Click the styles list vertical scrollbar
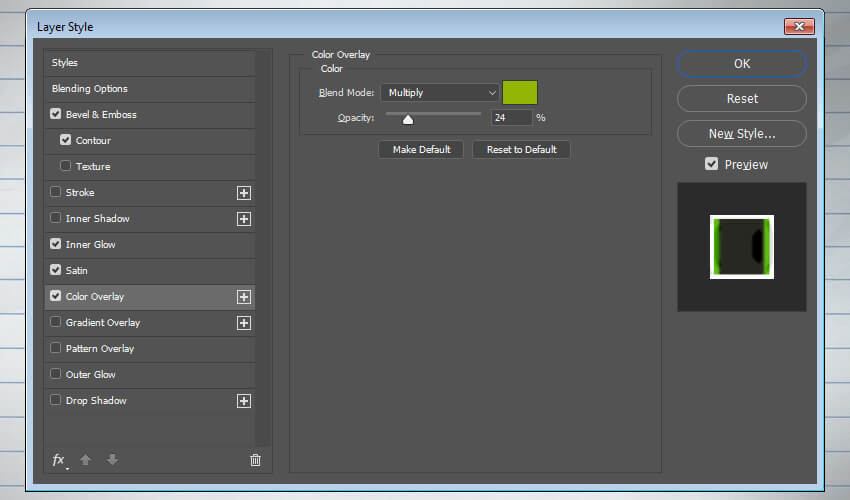Image resolution: width=850 pixels, height=500 pixels. point(263,247)
